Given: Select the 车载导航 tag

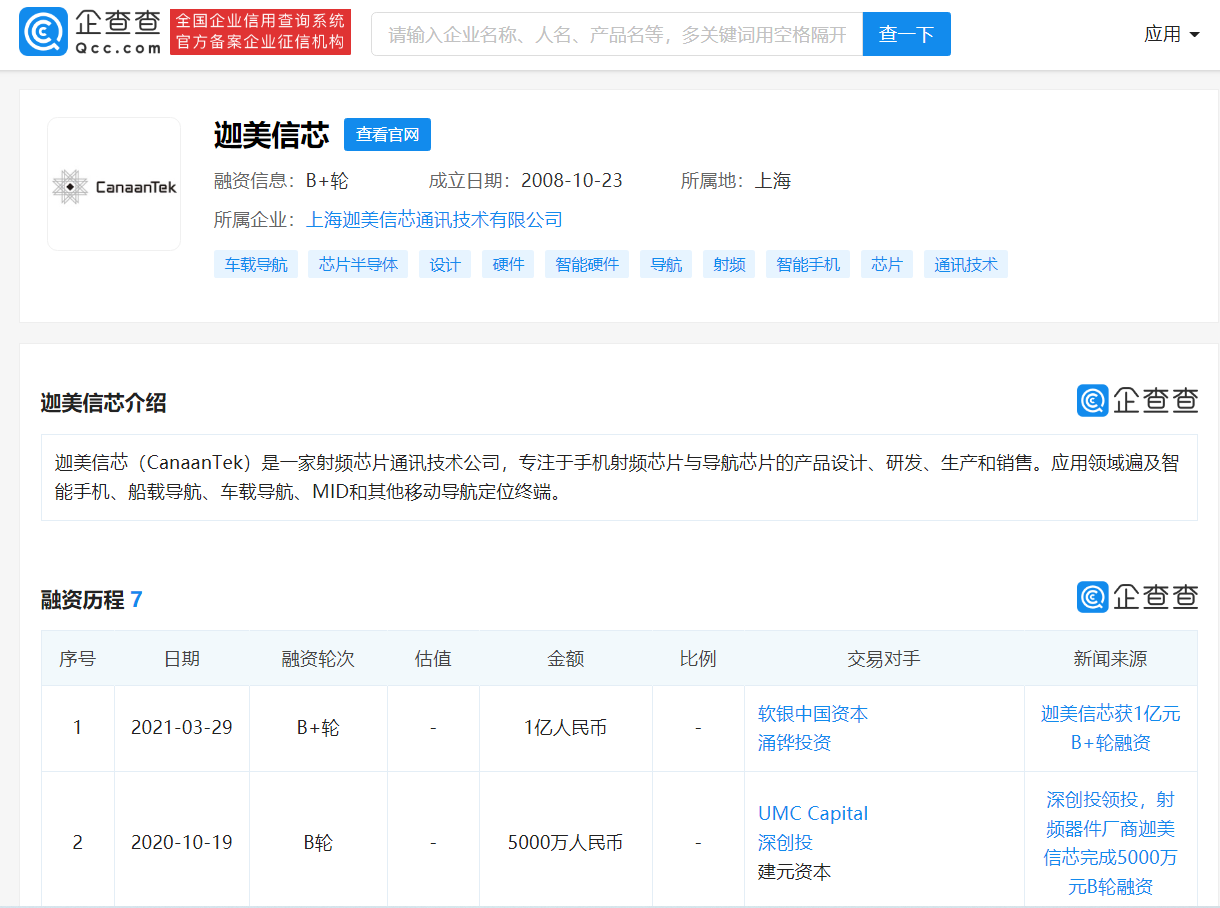Looking at the screenshot, I should [256, 264].
